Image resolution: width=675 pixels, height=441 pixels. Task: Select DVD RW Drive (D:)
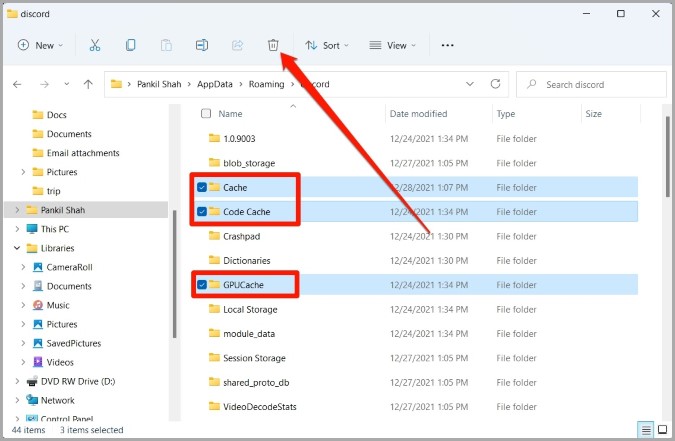(78, 382)
